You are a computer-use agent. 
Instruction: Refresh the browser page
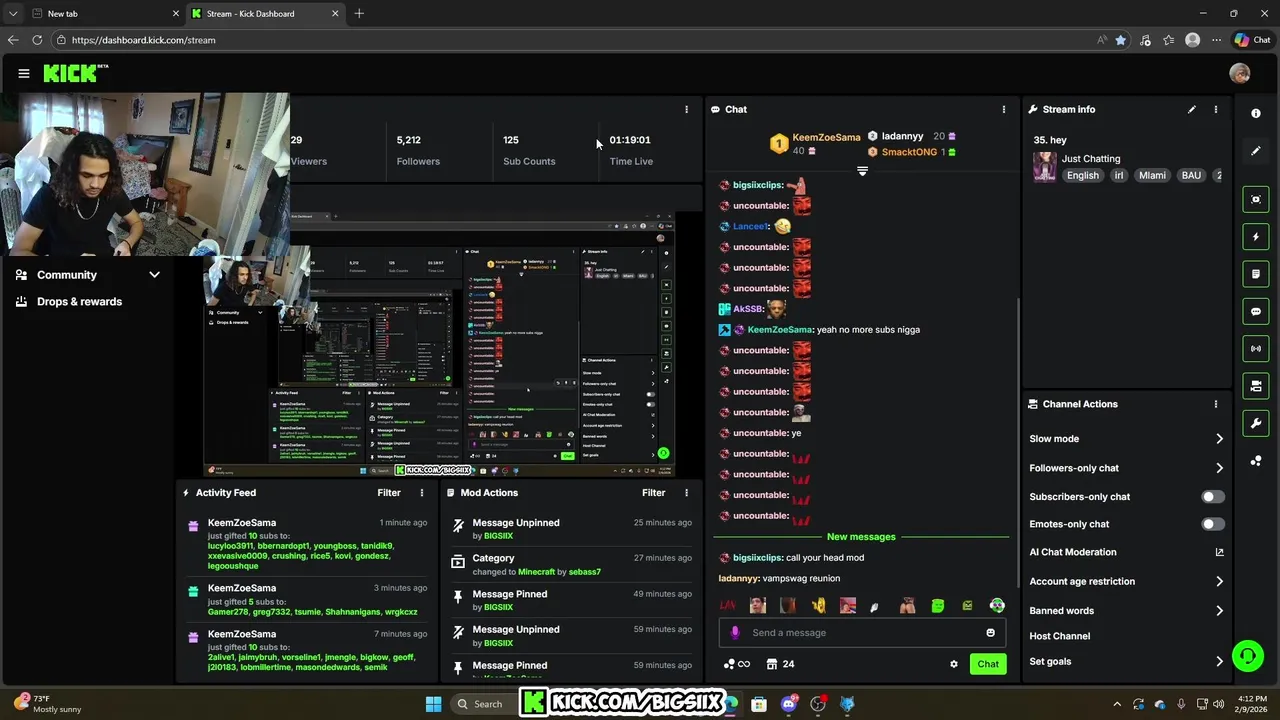click(37, 40)
